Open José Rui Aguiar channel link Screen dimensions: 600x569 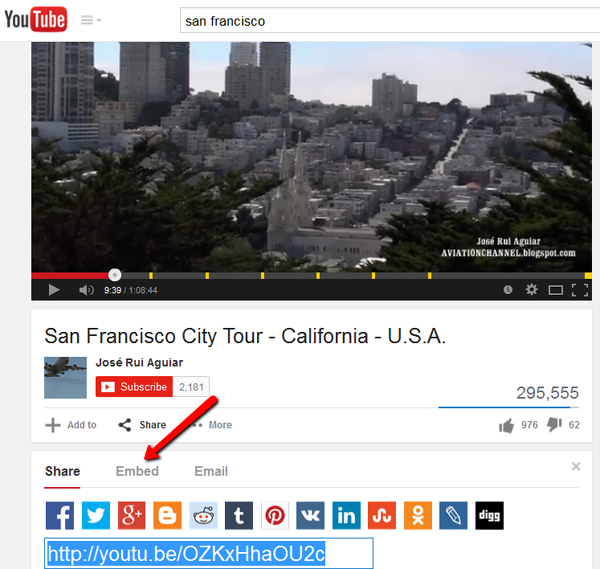click(x=139, y=362)
